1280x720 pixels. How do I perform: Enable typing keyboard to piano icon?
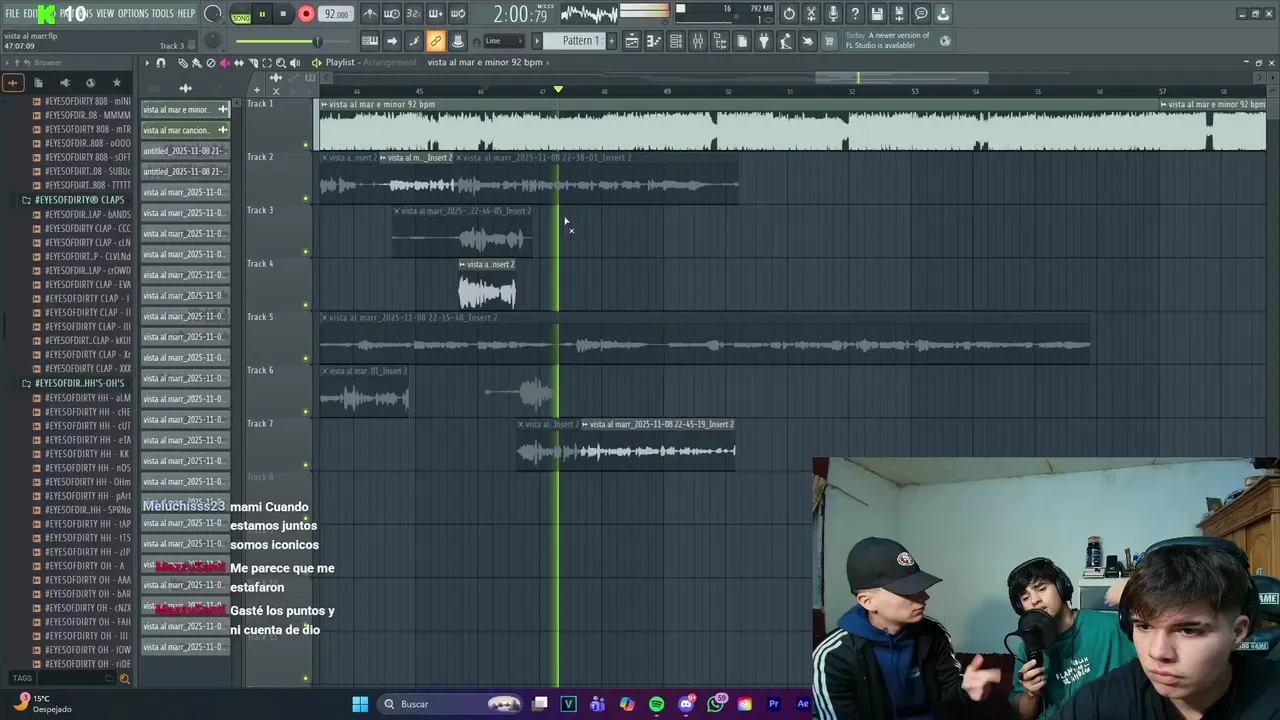pyautogui.click(x=370, y=41)
